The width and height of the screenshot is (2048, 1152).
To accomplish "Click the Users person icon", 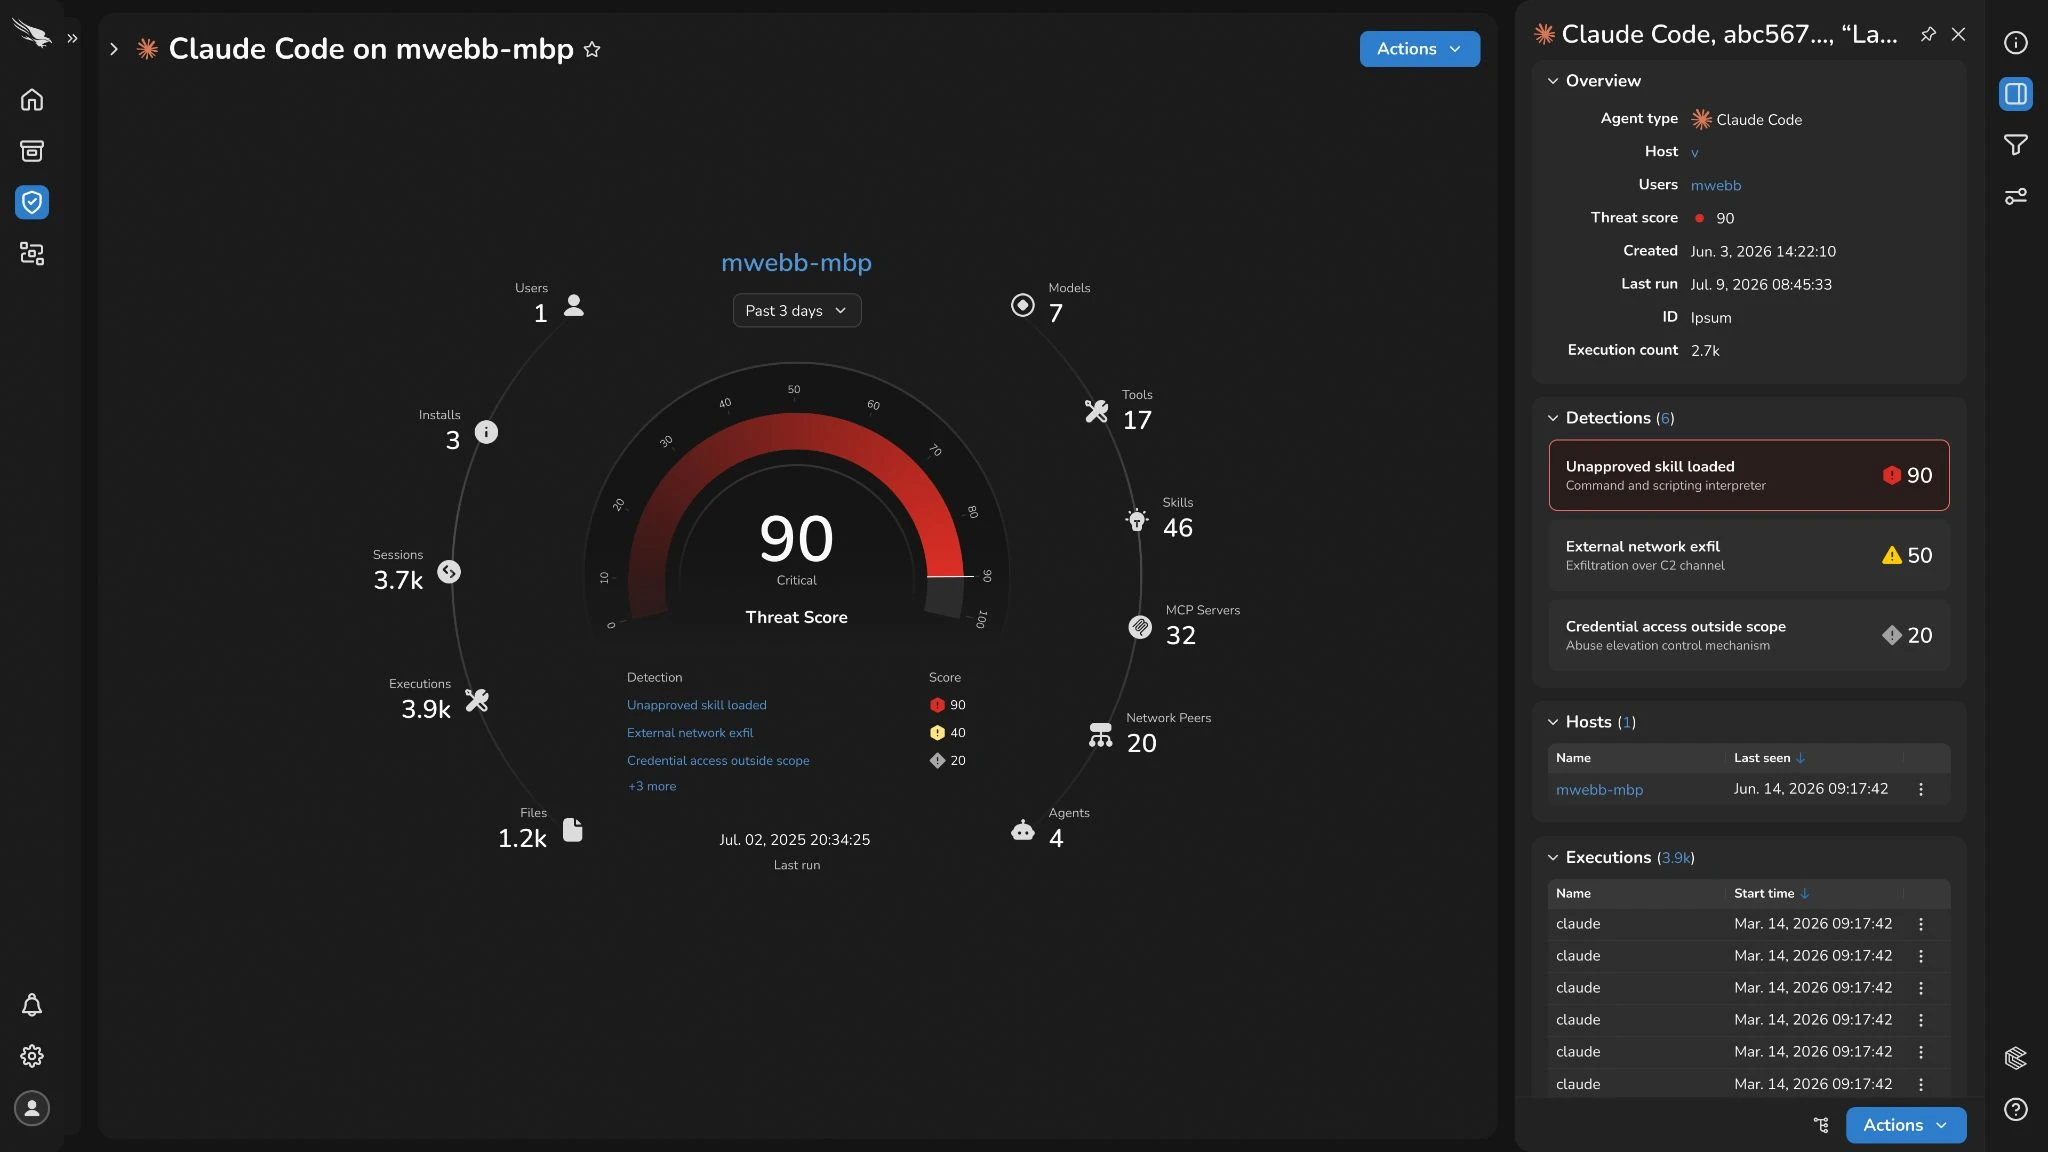I will click(573, 305).
